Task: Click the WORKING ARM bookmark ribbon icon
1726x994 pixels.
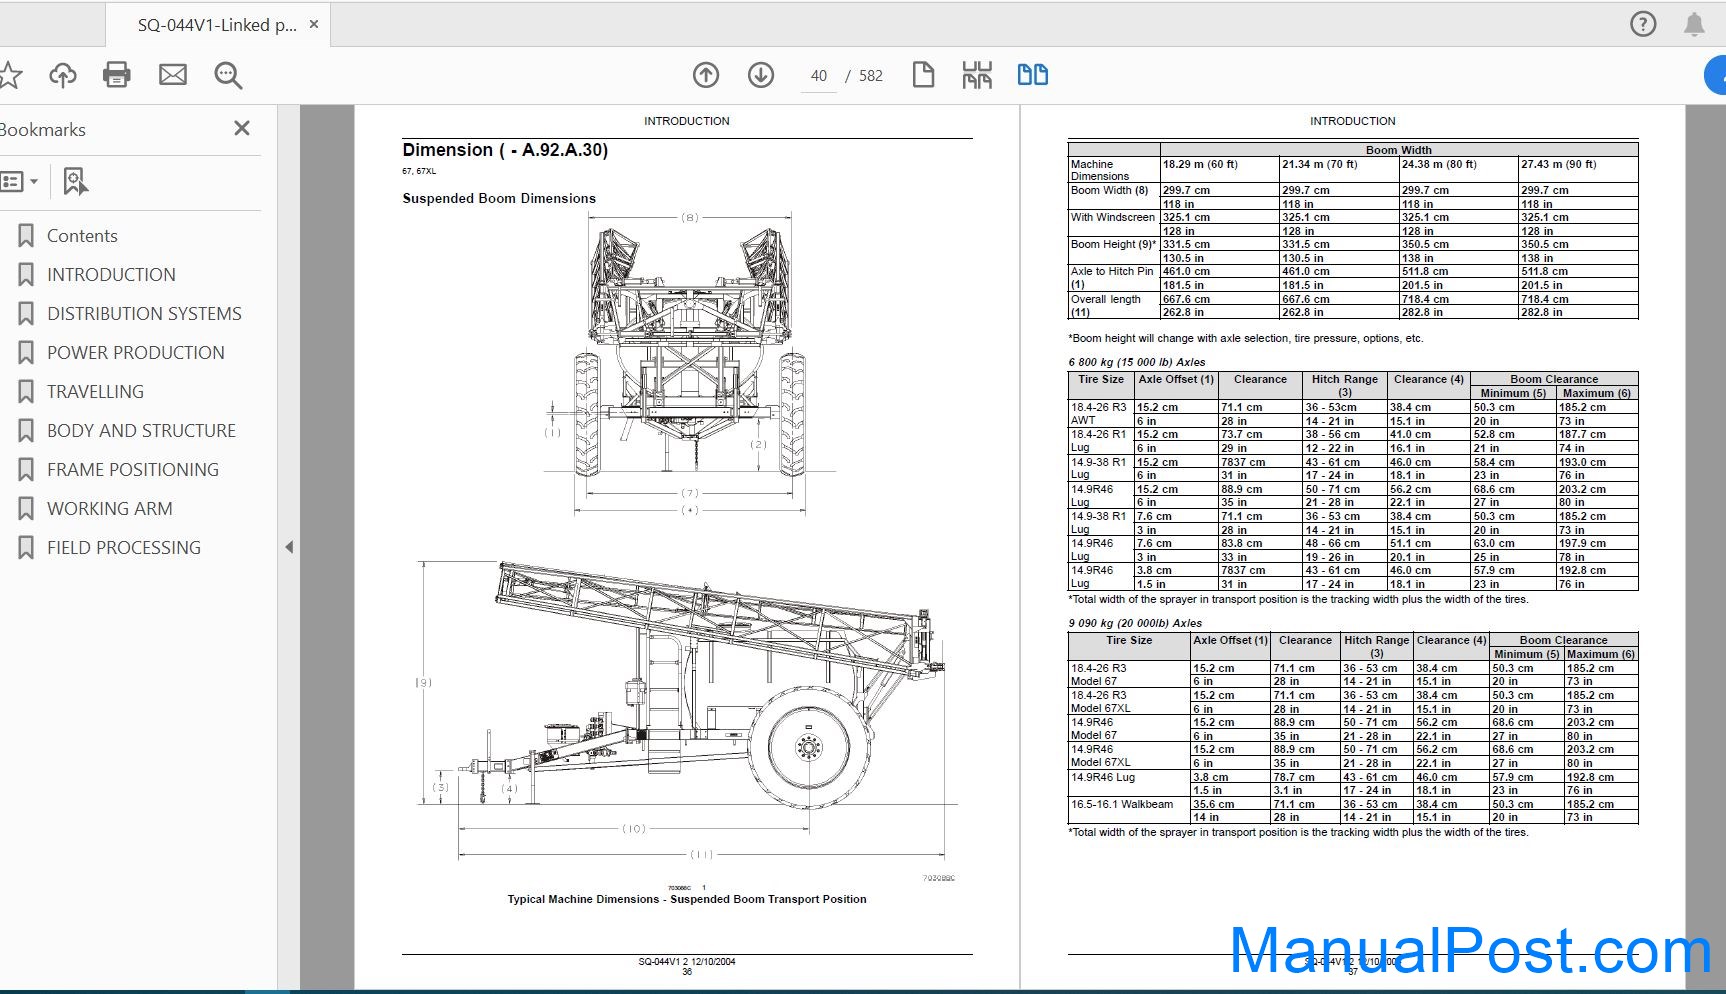Action: (x=26, y=509)
